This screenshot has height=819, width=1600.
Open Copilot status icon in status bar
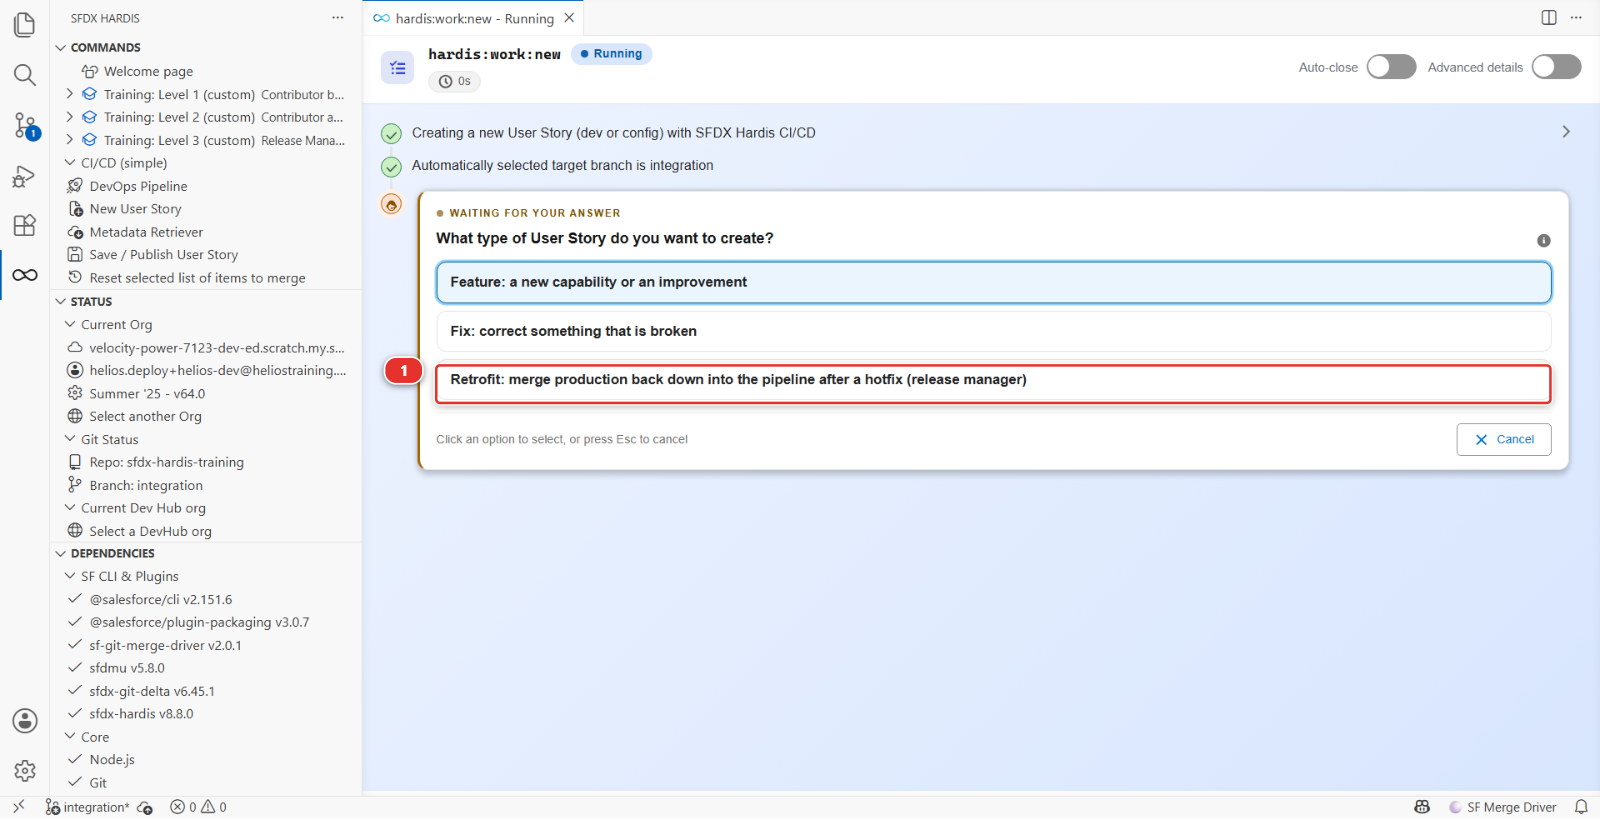[x=1422, y=807]
